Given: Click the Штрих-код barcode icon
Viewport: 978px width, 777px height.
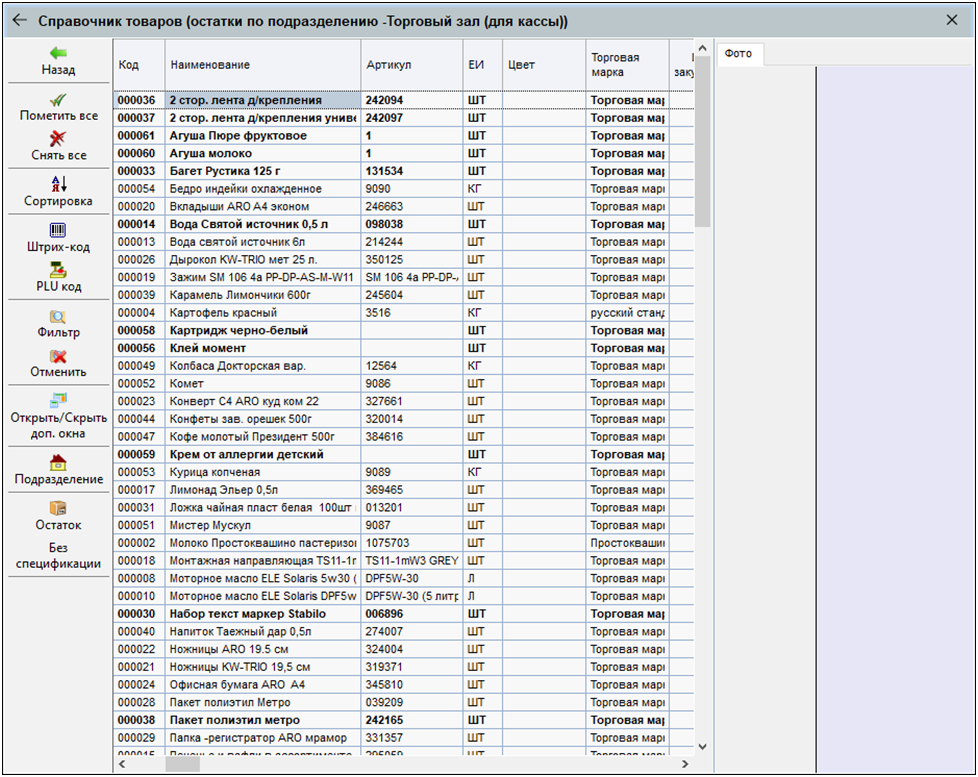Looking at the screenshot, I should pyautogui.click(x=58, y=230).
